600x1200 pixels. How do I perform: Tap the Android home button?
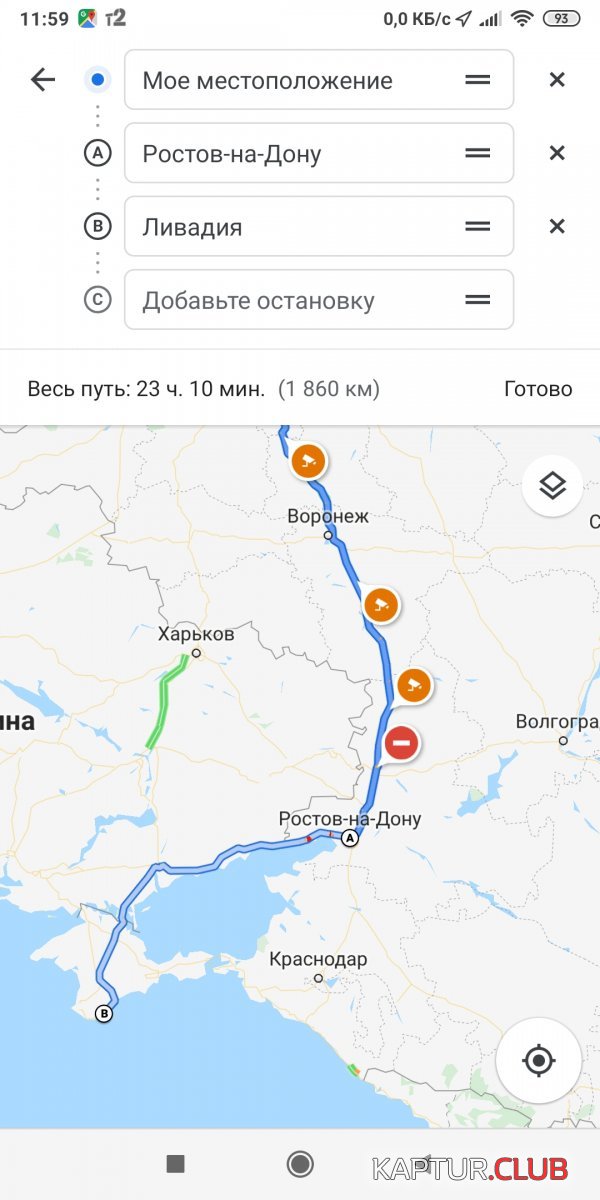(300, 1163)
